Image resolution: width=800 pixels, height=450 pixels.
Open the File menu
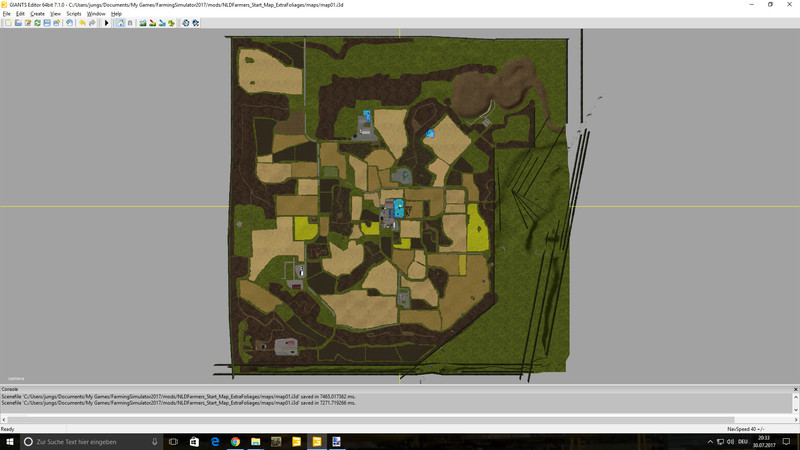point(6,13)
